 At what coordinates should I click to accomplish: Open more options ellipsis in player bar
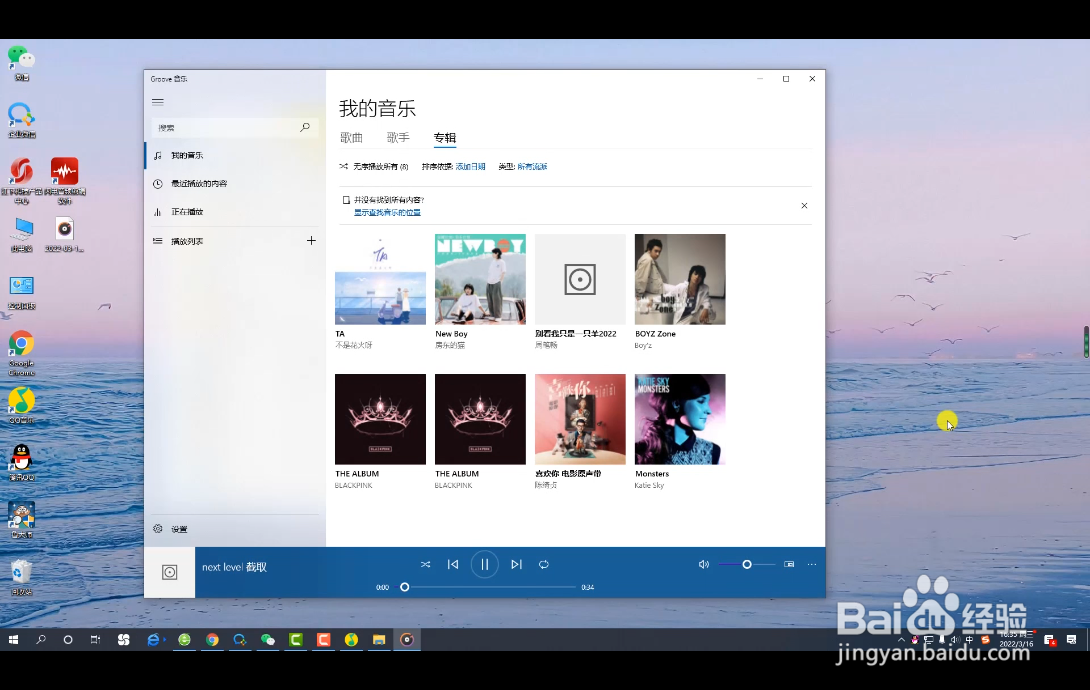[x=812, y=565]
